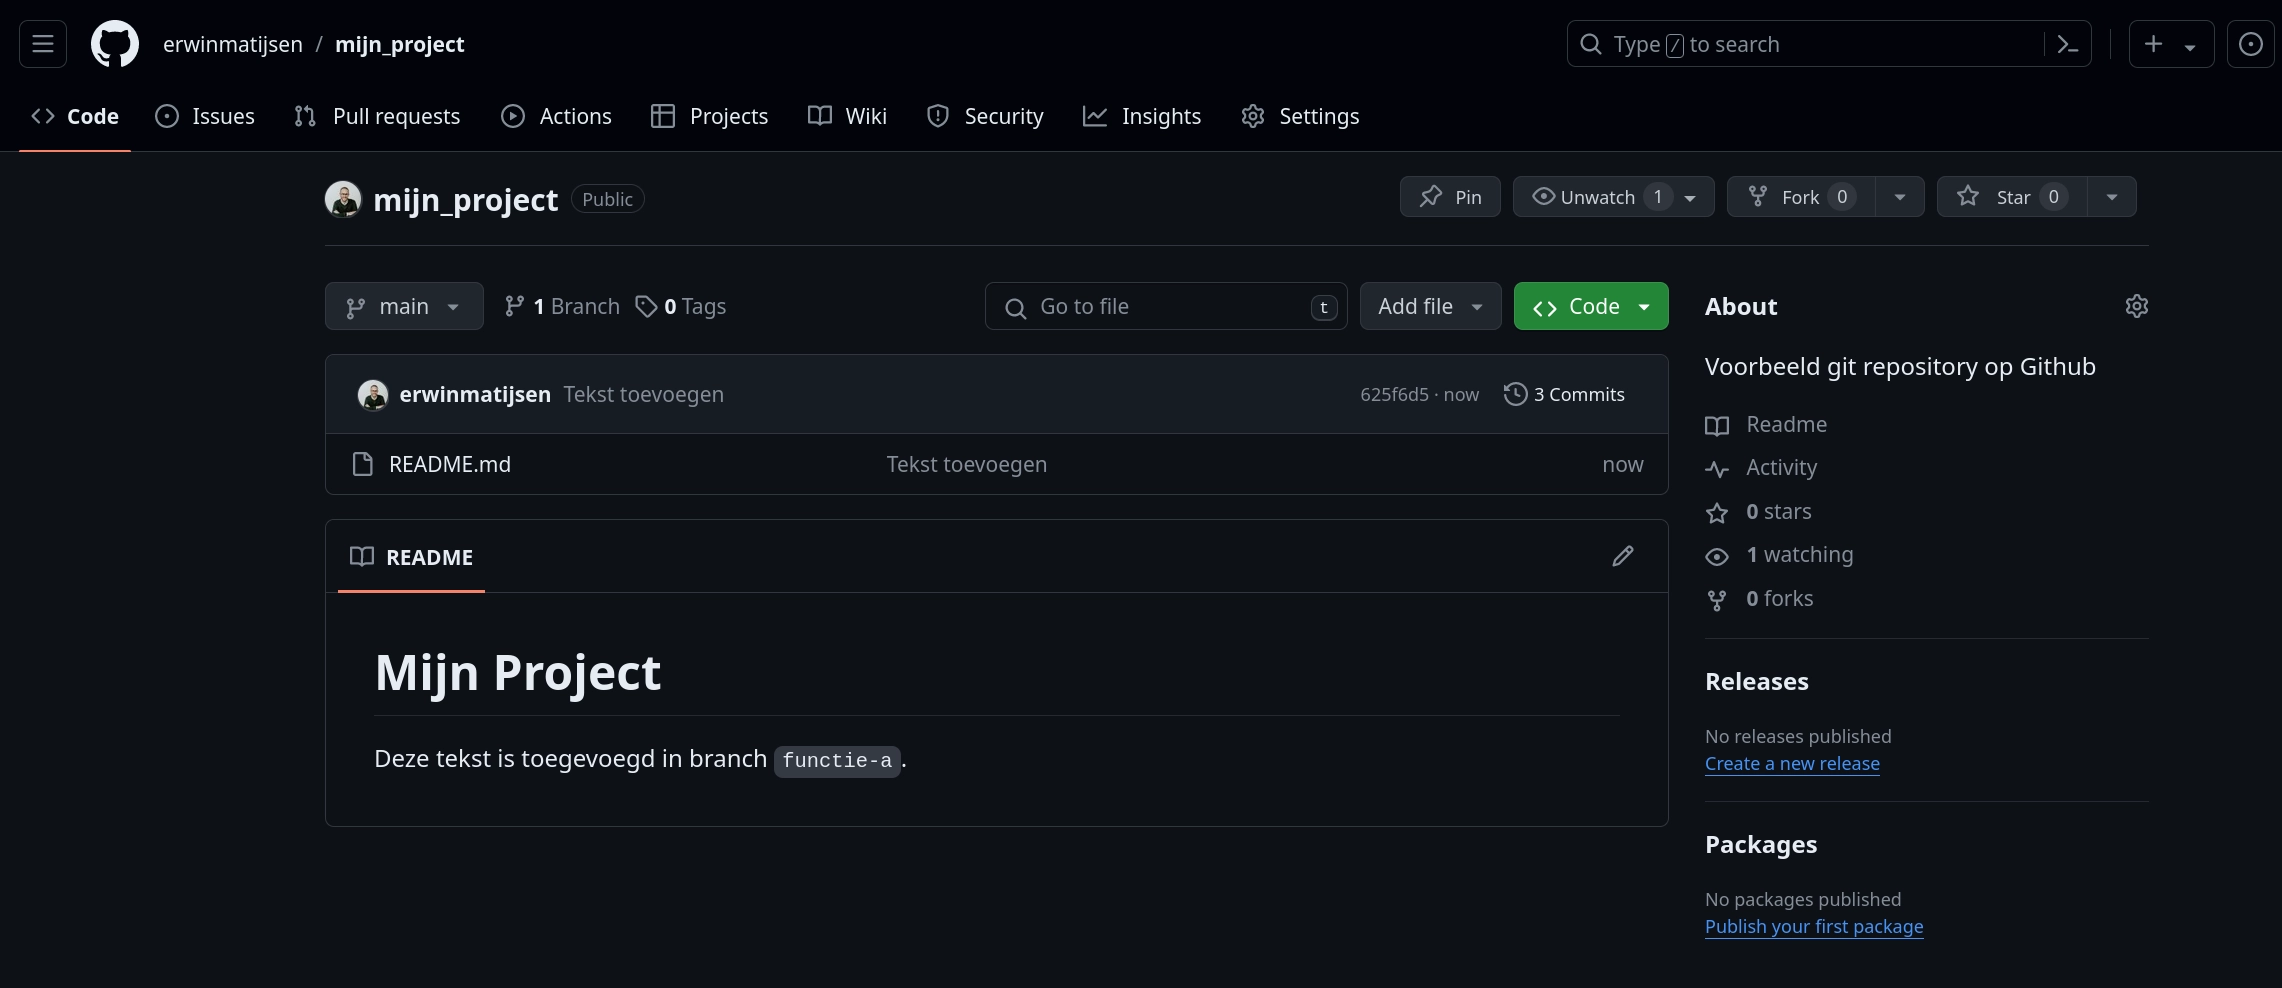Click the commit author avatar
The height and width of the screenshot is (988, 2282).
[x=373, y=395]
